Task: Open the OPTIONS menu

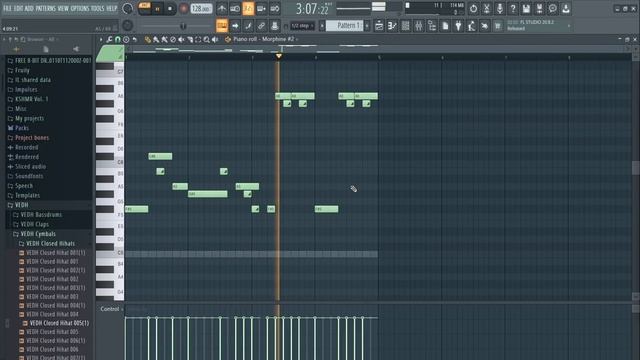Action: tap(80, 8)
